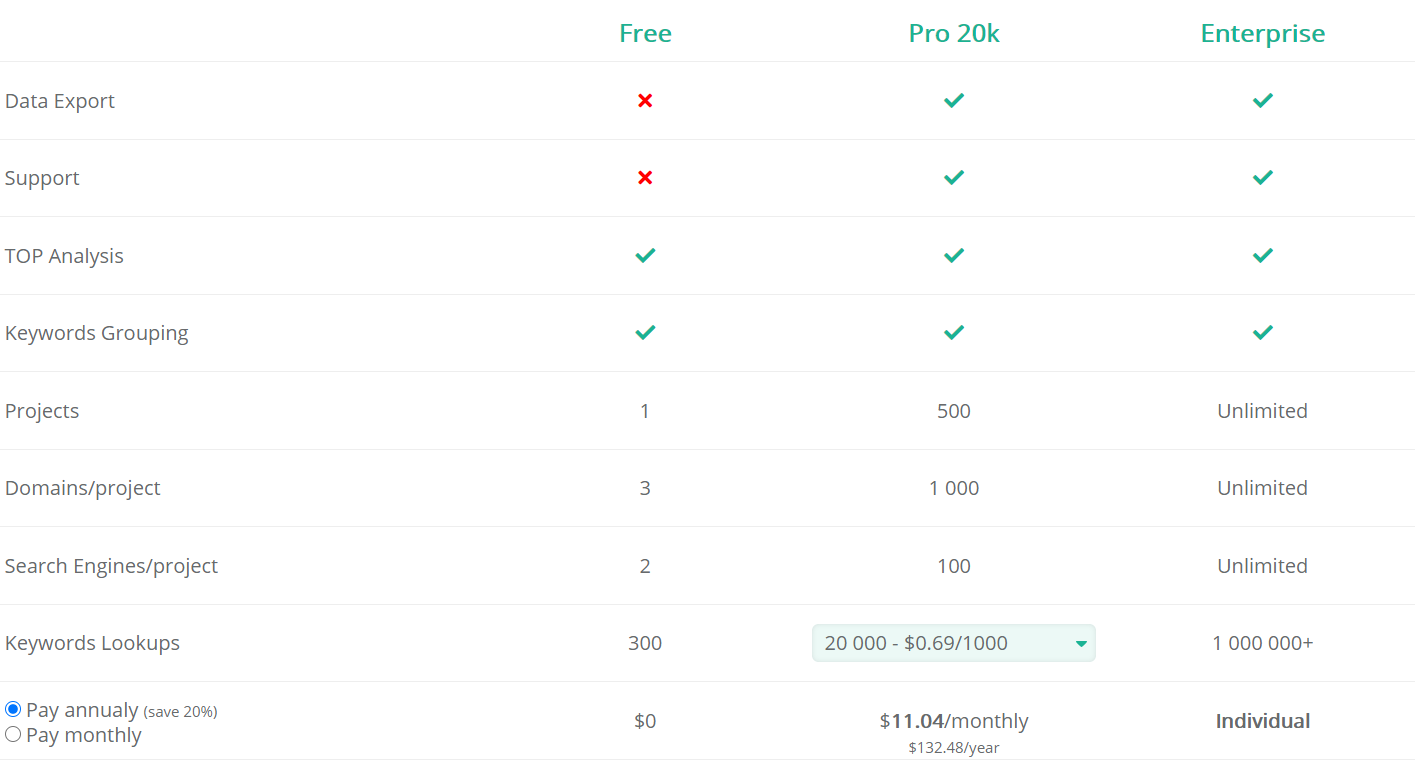Click Enterprise Support checkmark
Viewport: 1415px width, 765px height.
[1263, 177]
